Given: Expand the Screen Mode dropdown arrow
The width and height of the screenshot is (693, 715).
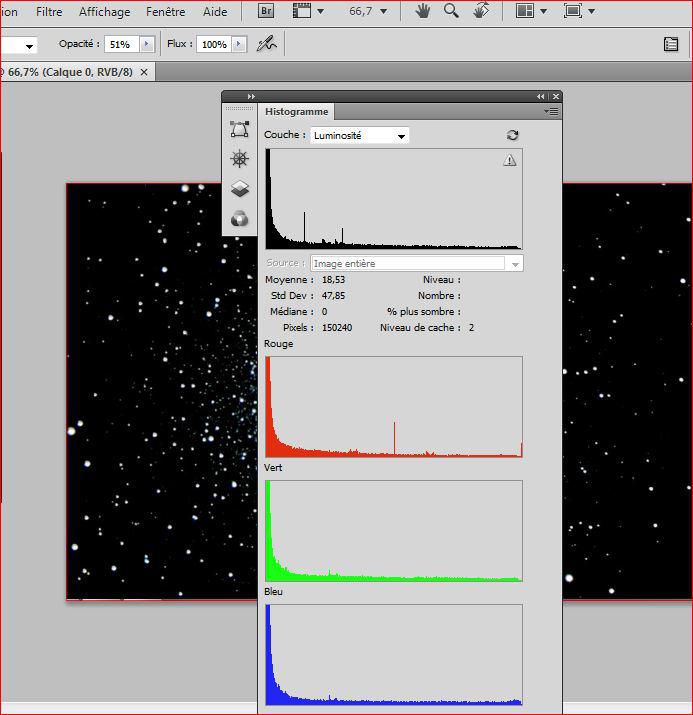Looking at the screenshot, I should click(592, 11).
